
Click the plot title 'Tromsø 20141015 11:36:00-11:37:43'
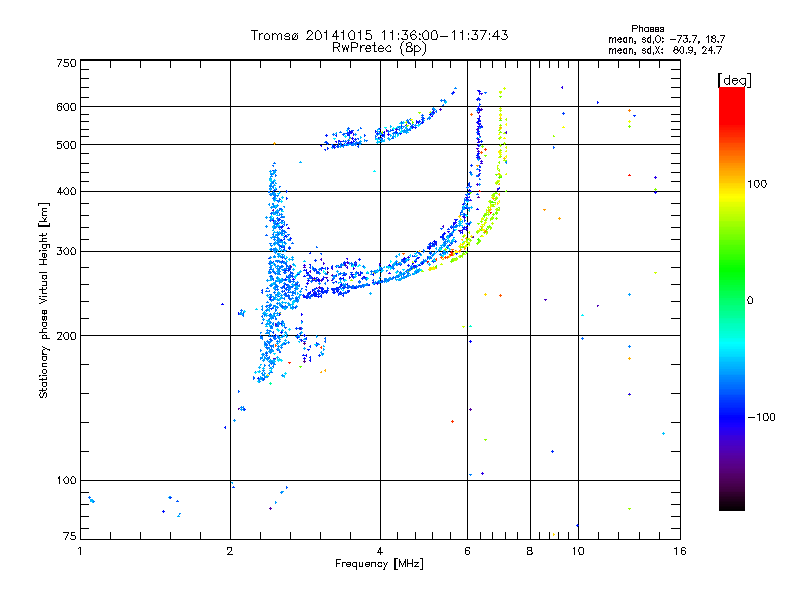point(379,35)
